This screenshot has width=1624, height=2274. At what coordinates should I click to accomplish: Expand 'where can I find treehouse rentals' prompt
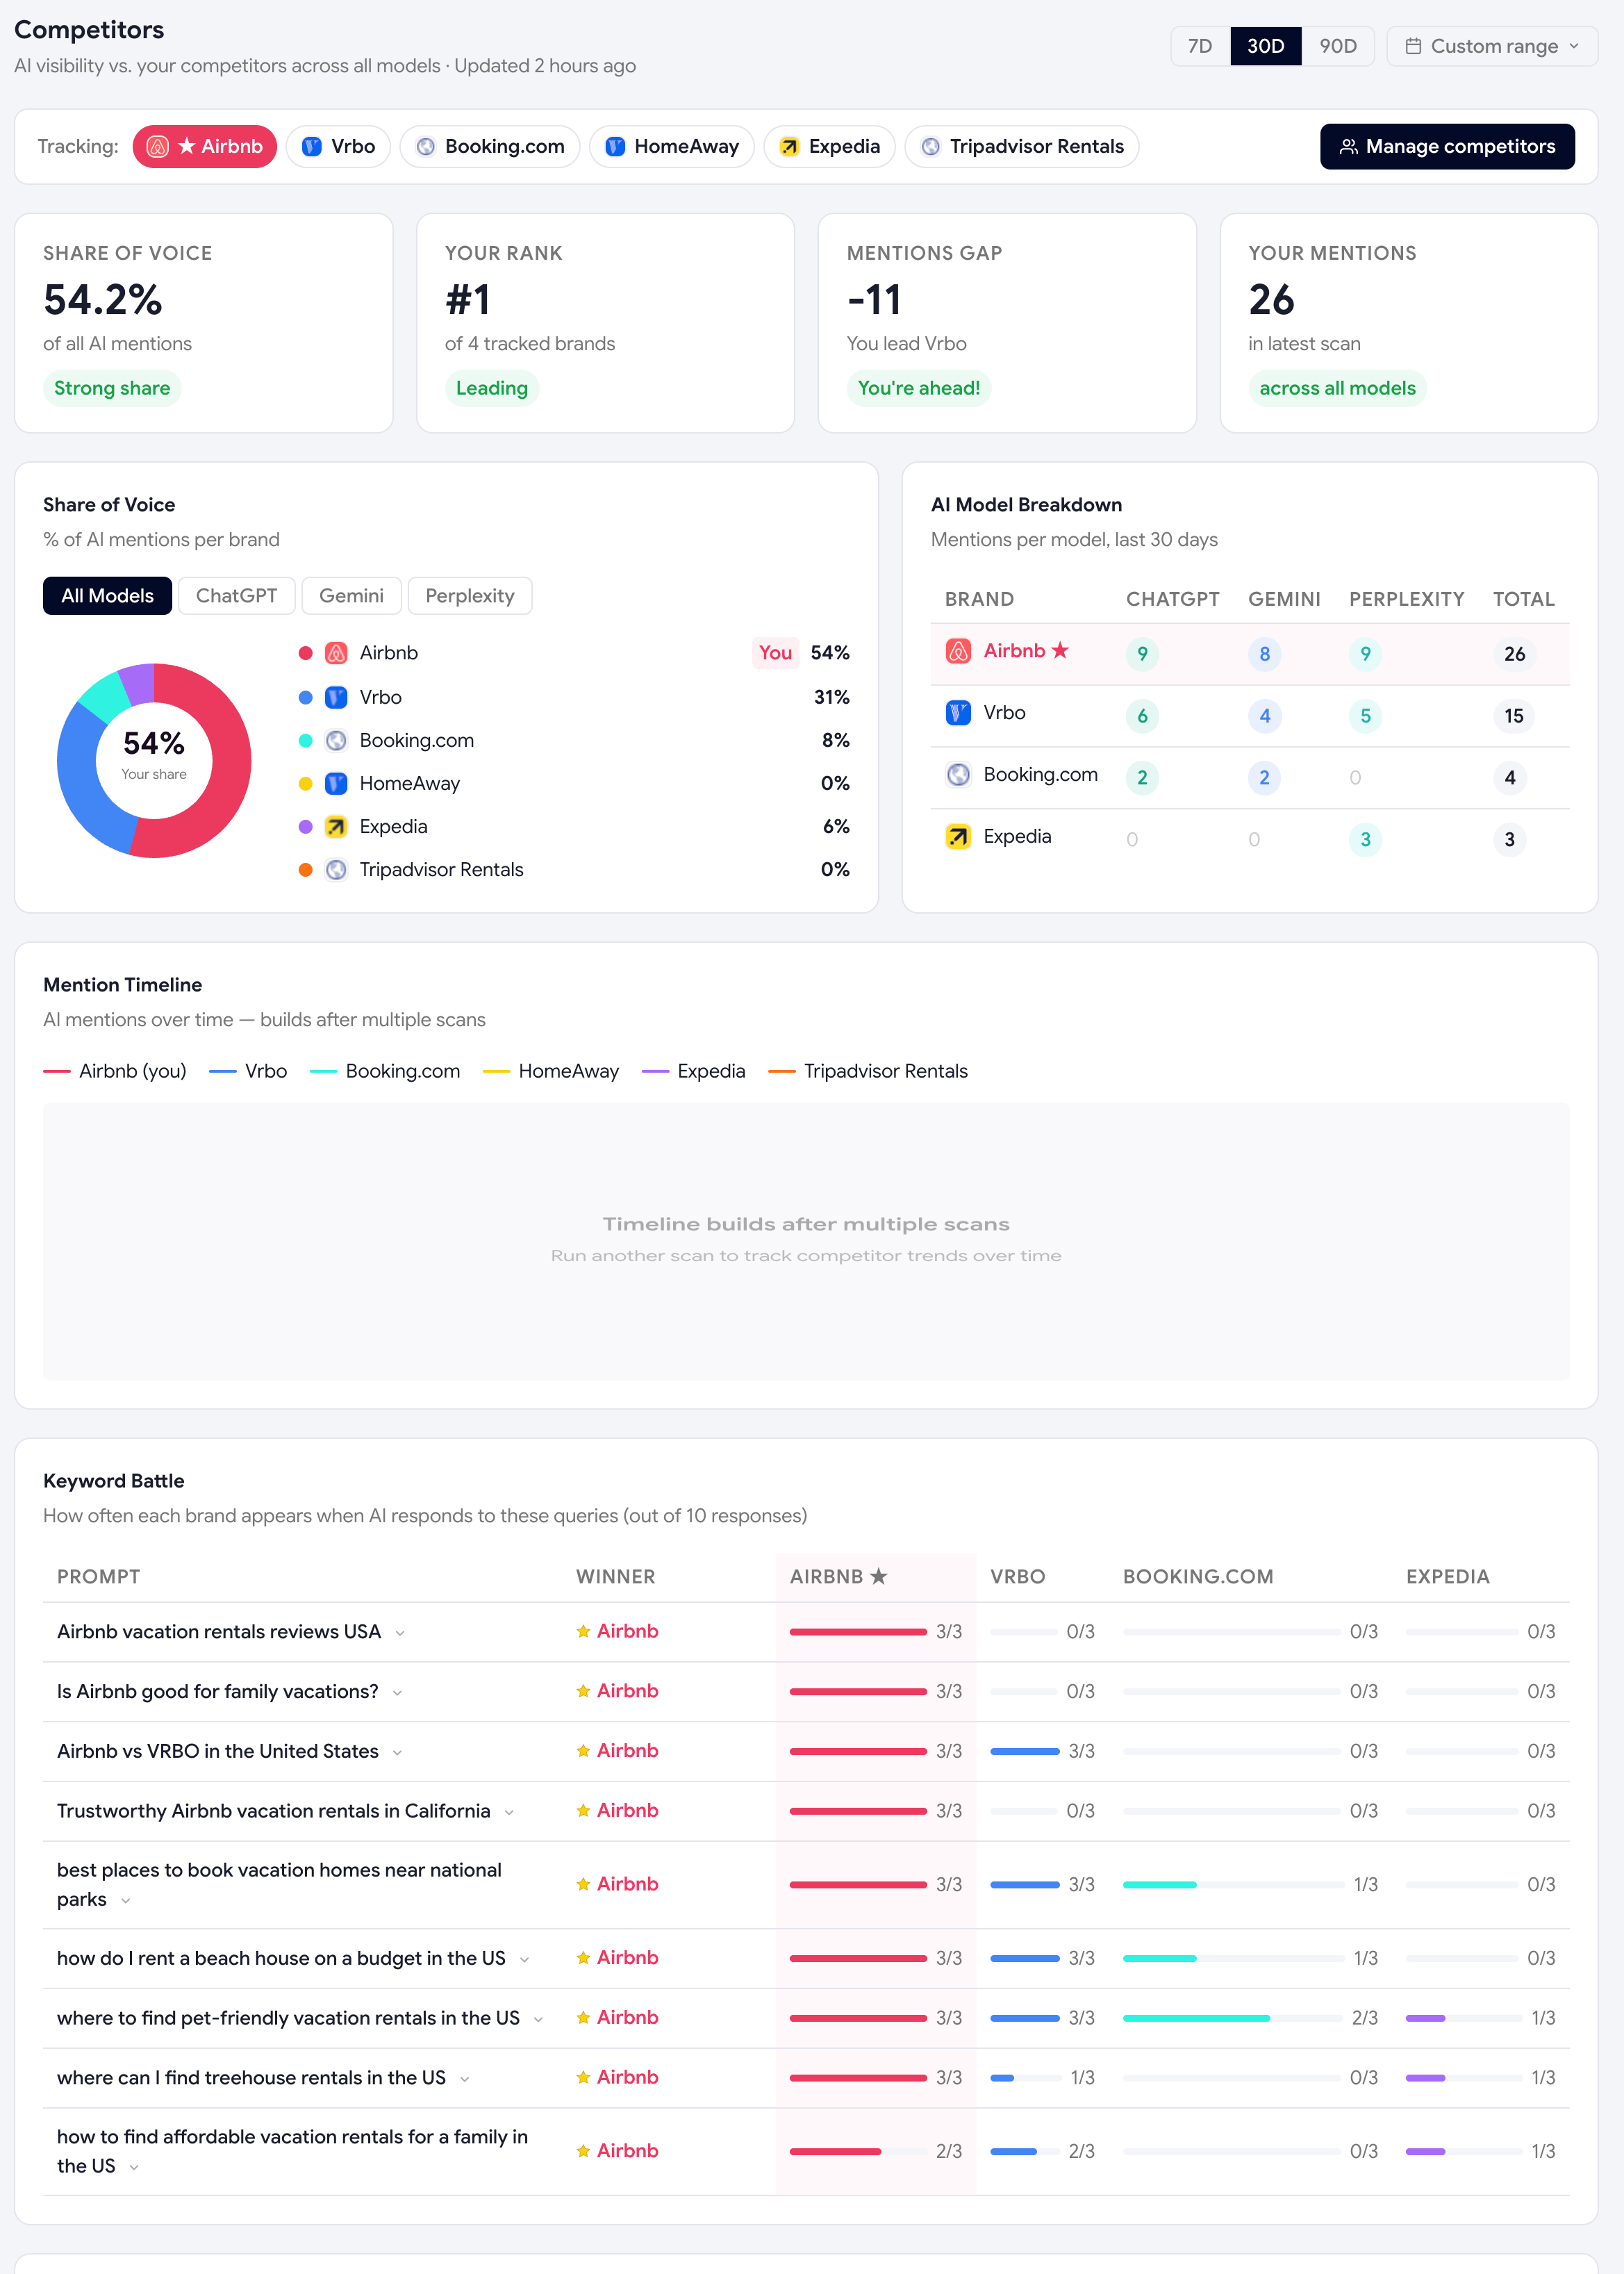click(x=464, y=2079)
